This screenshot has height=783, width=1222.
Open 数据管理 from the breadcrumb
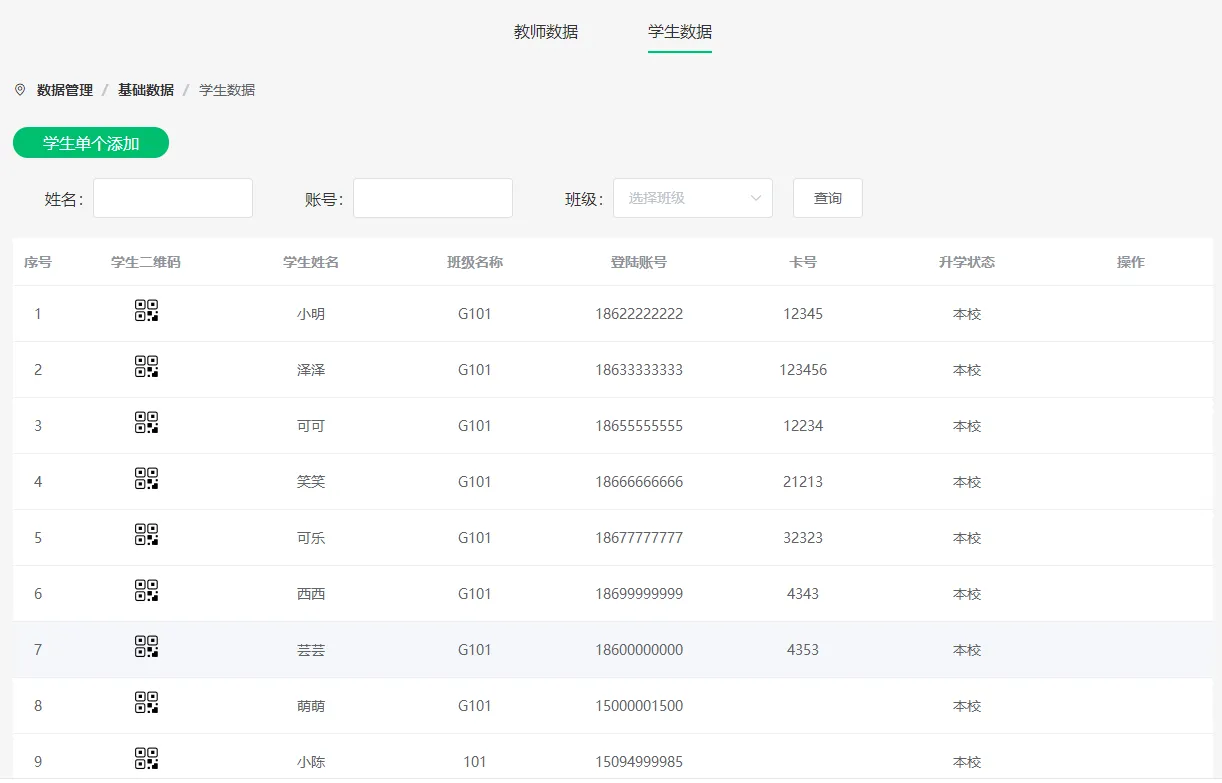click(x=63, y=89)
